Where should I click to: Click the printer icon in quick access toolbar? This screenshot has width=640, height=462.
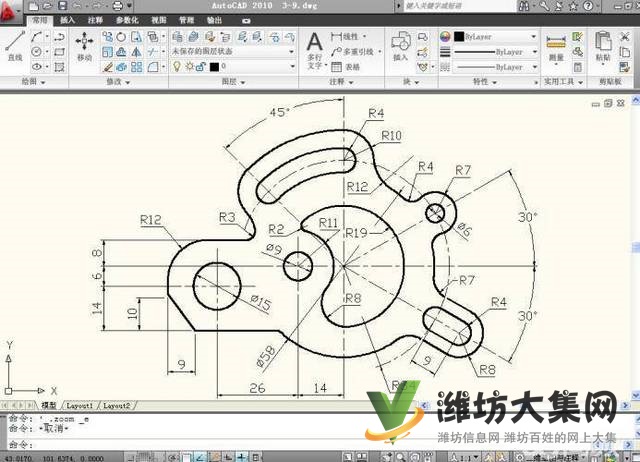click(116, 6)
